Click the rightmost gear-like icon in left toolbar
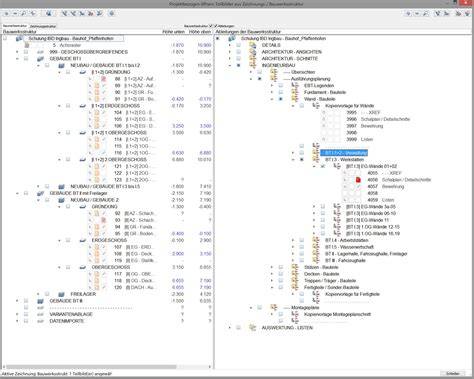 [112, 13]
